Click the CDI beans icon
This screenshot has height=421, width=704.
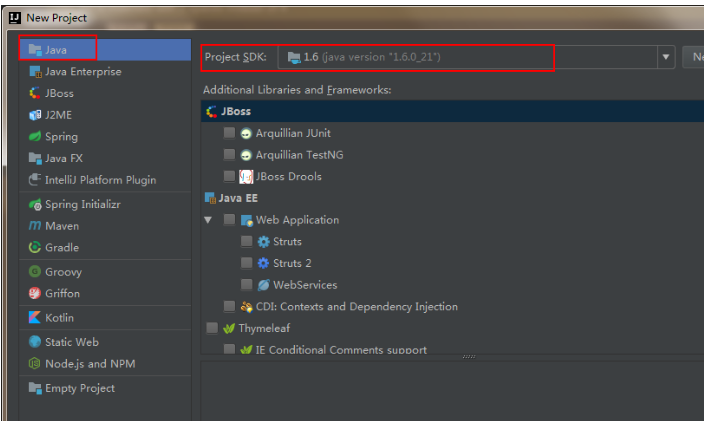[246, 307]
